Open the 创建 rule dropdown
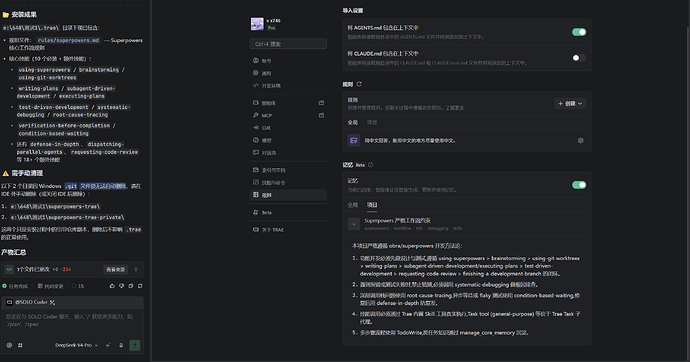Screen dimensions: 690x362 coord(570,103)
